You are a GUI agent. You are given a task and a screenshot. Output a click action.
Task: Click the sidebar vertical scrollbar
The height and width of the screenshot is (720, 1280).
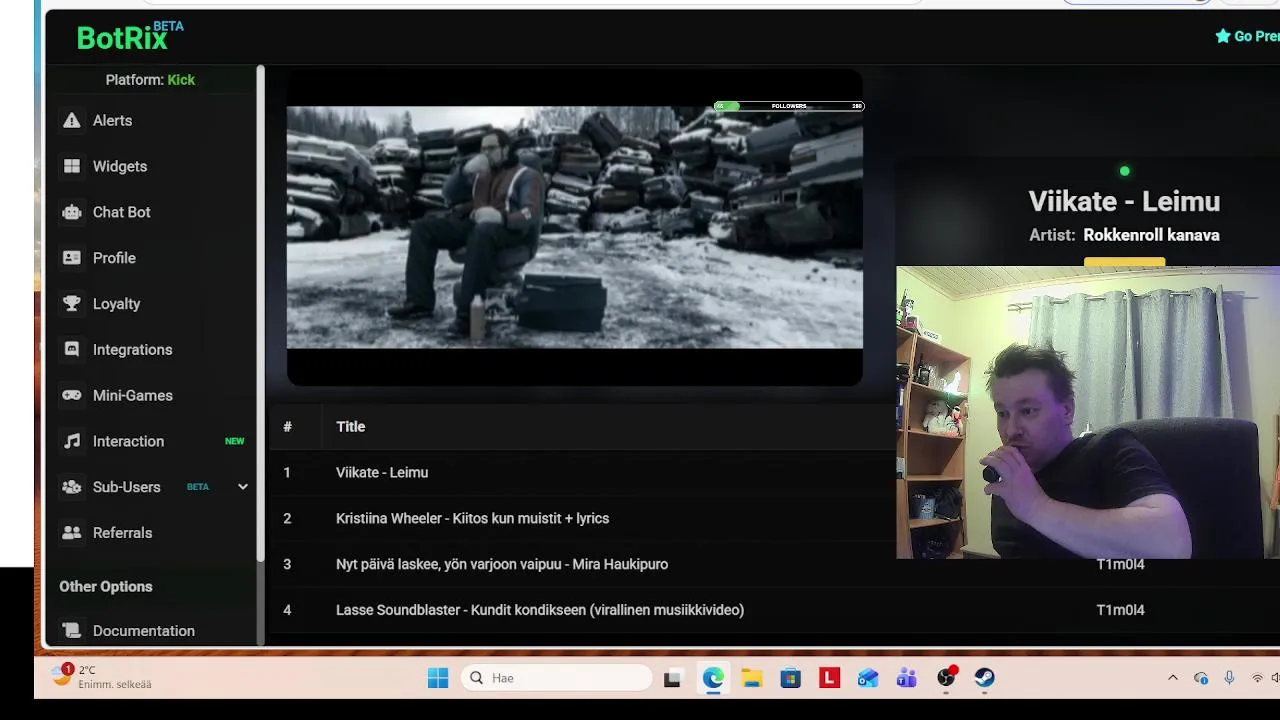pos(260,312)
